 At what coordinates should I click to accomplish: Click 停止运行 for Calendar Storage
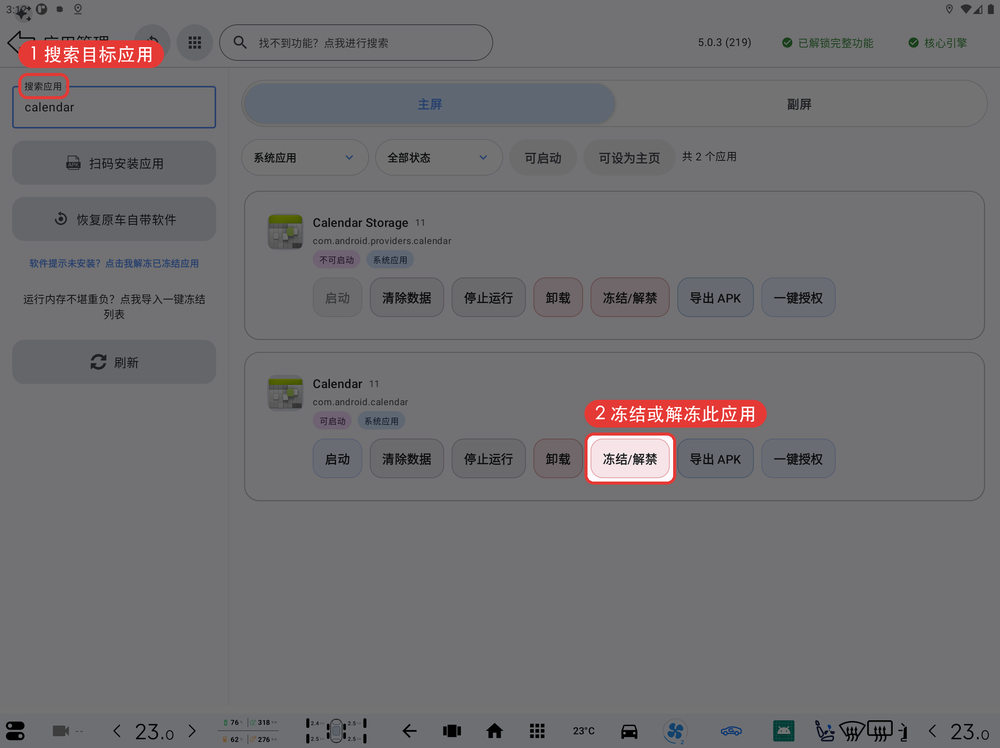[x=489, y=298]
